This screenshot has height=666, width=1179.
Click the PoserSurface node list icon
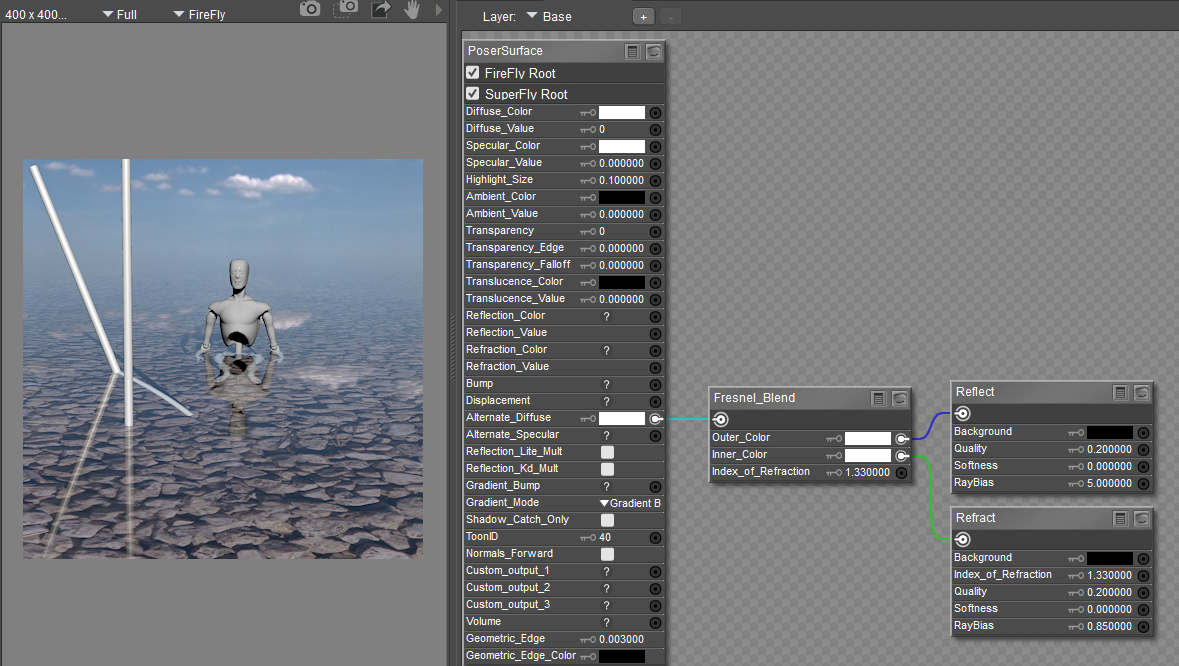pyautogui.click(x=632, y=51)
